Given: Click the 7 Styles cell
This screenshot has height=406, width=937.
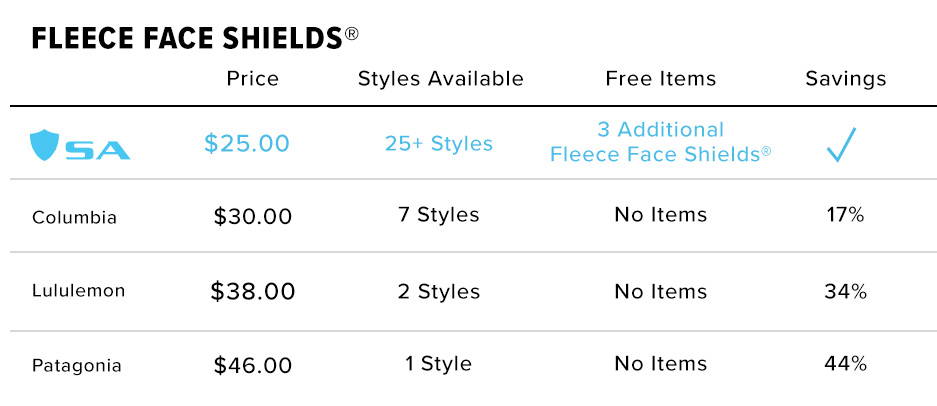Looking at the screenshot, I should 439,215.
